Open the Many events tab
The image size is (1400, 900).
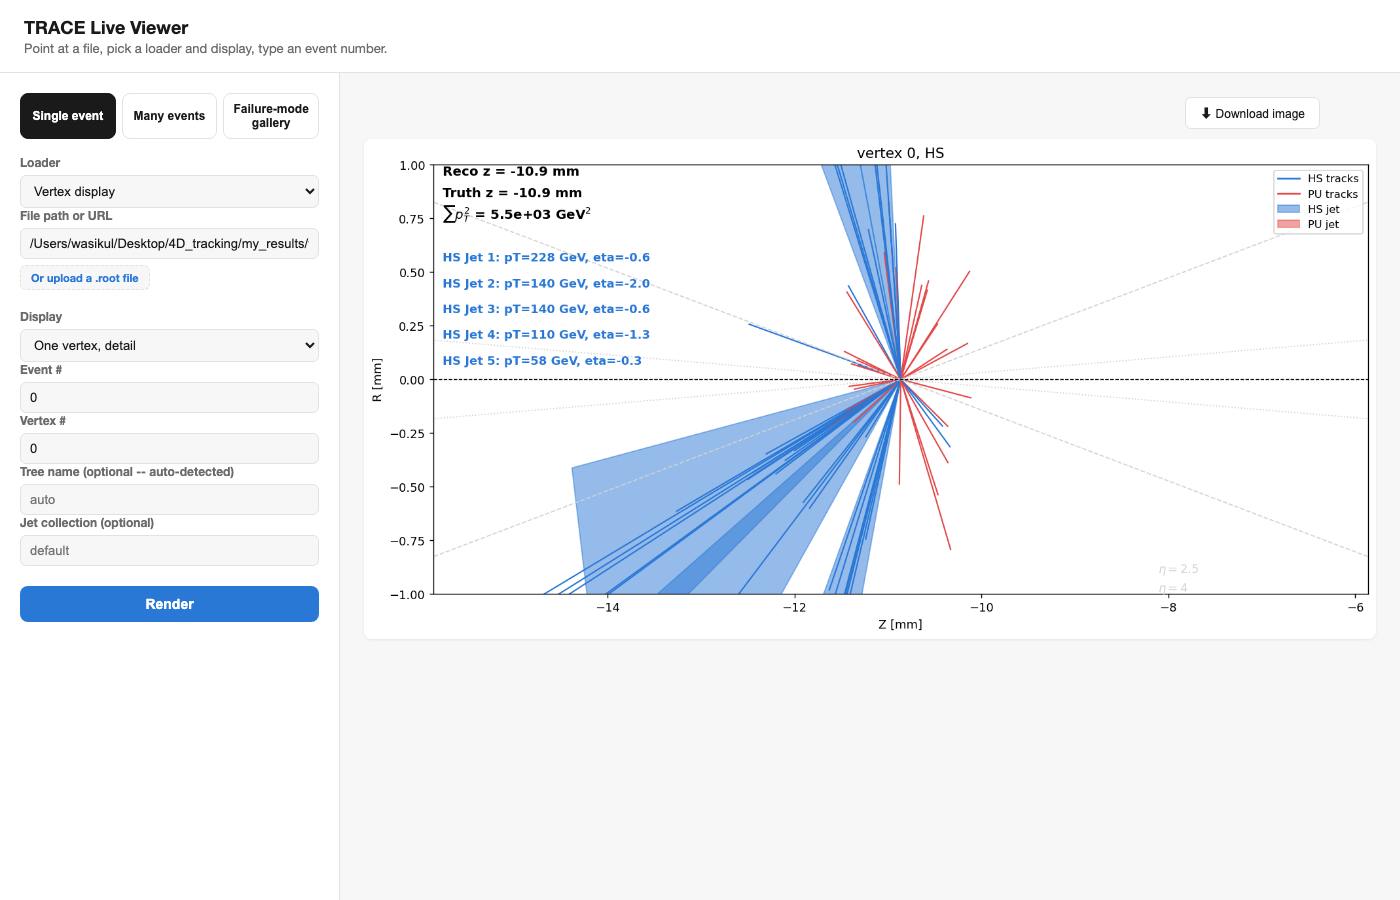coord(169,116)
